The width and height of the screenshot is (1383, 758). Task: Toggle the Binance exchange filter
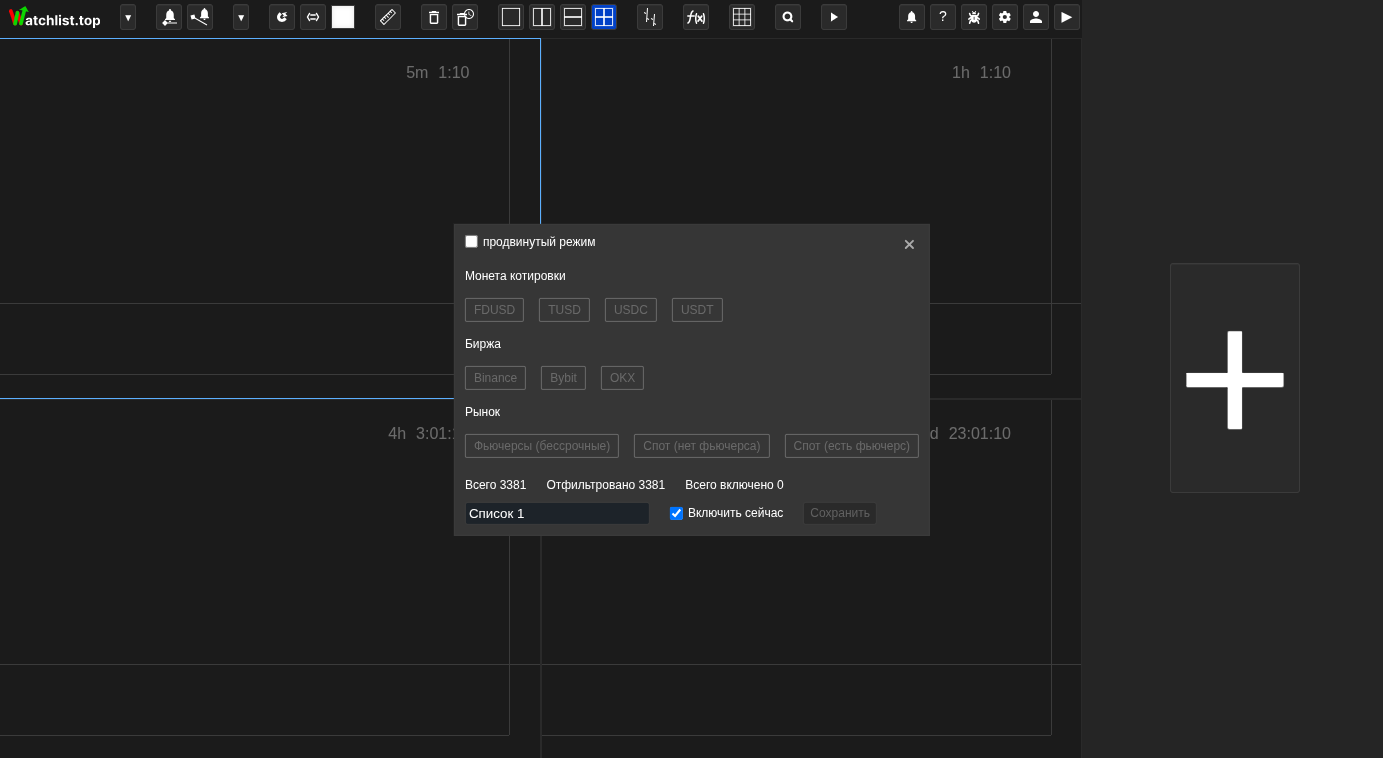coord(495,378)
